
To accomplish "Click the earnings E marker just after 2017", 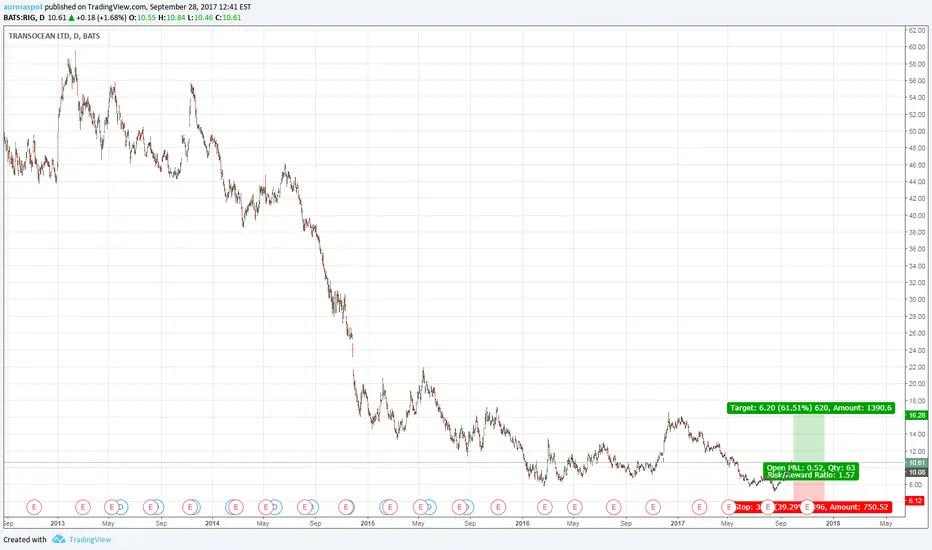I will [699, 507].
